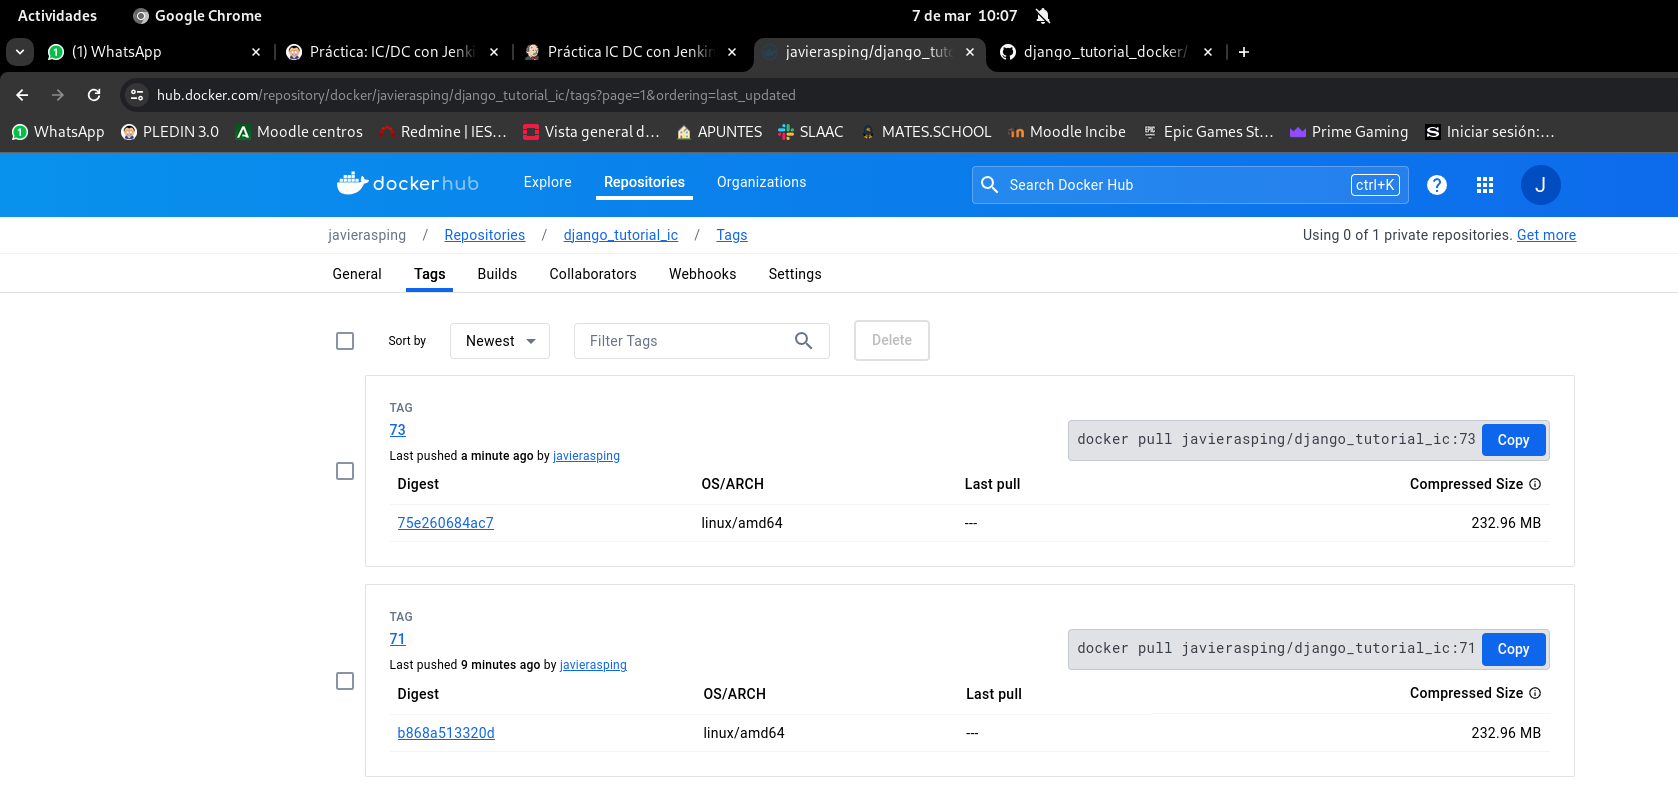Open Organizations in the top navigation

762,182
